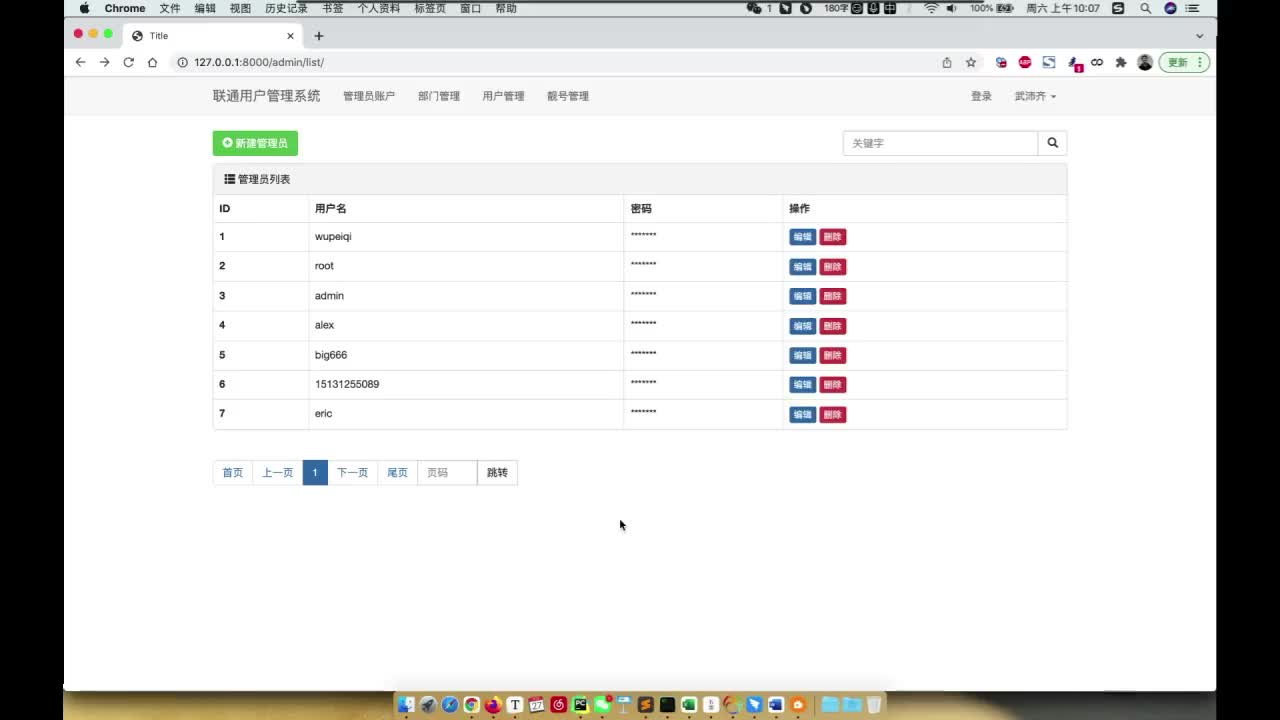Go to 管理员账户 in the navbar
This screenshot has height=720, width=1280.
(369, 96)
